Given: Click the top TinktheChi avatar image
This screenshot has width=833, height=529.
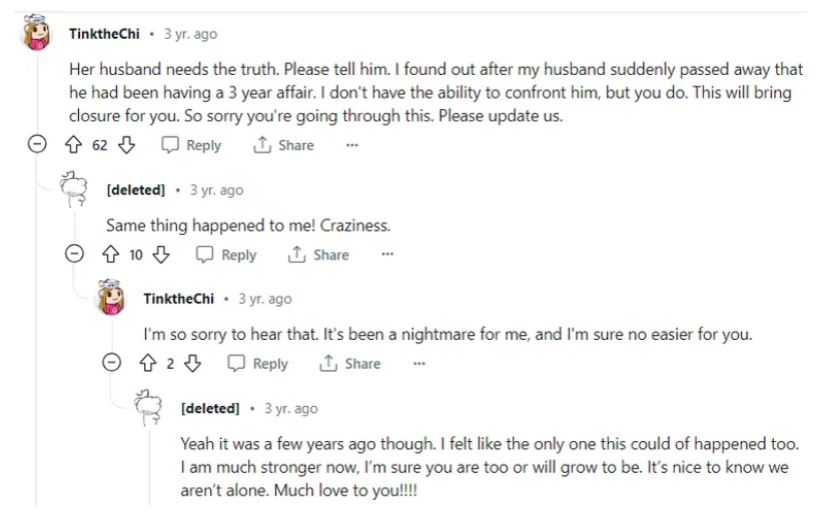Looking at the screenshot, I should tap(37, 34).
